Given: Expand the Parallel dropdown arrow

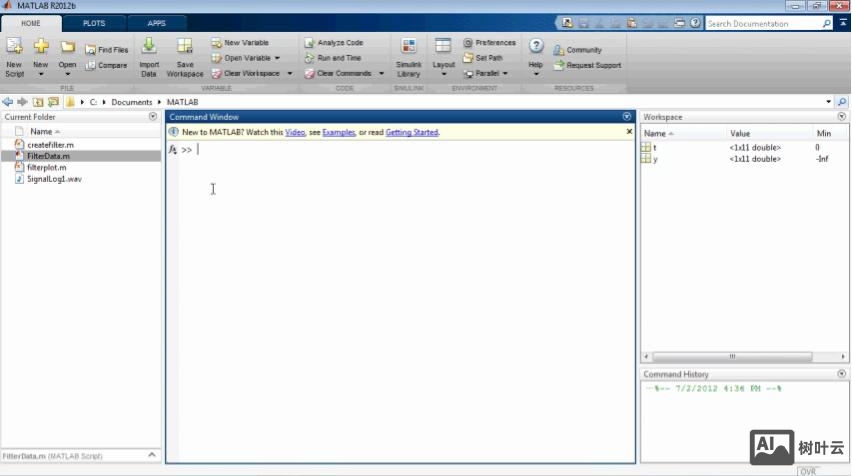Looking at the screenshot, I should click(x=505, y=73).
